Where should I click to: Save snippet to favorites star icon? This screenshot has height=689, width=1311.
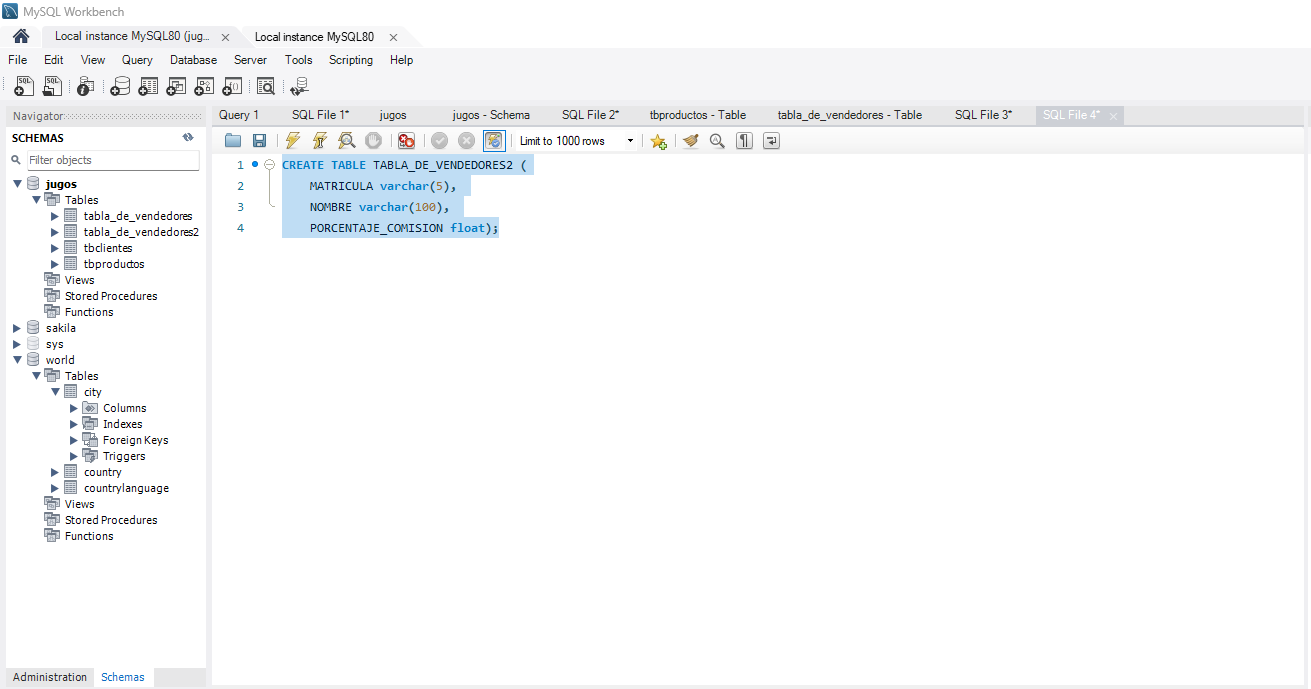658,141
